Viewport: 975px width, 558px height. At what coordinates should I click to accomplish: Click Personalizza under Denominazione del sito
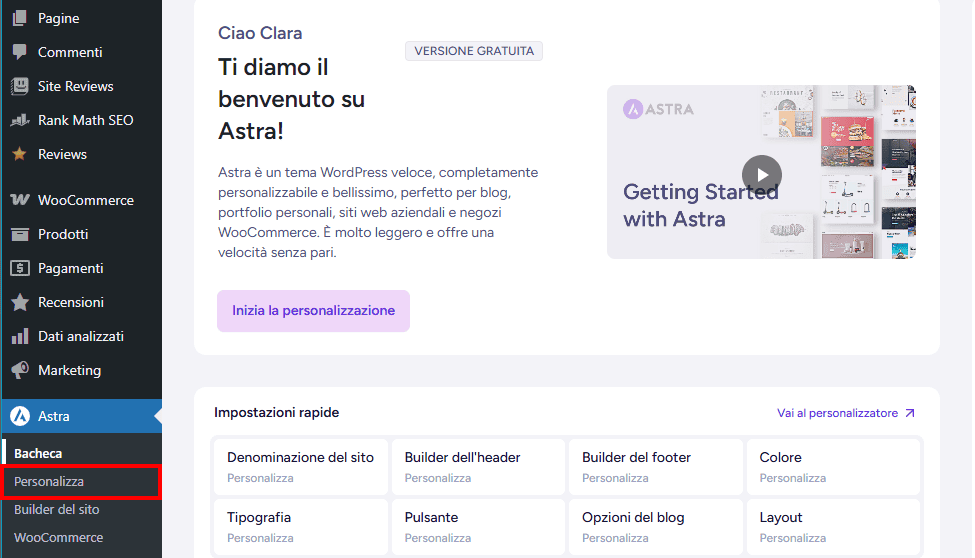(x=260, y=478)
